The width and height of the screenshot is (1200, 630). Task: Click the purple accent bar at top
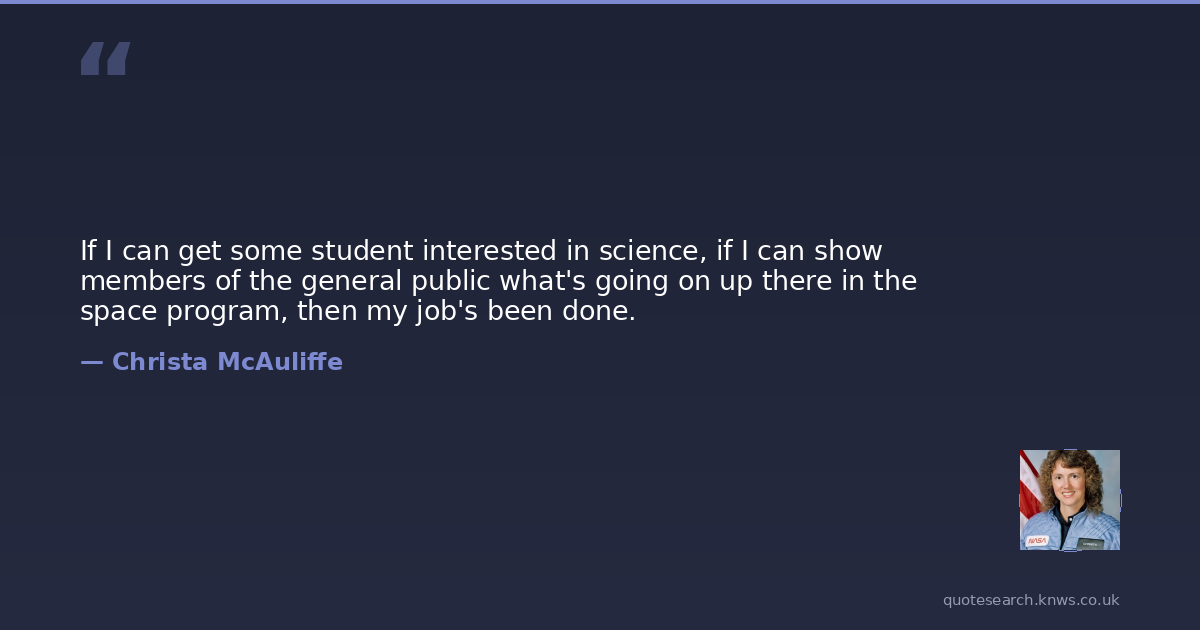point(600,2)
